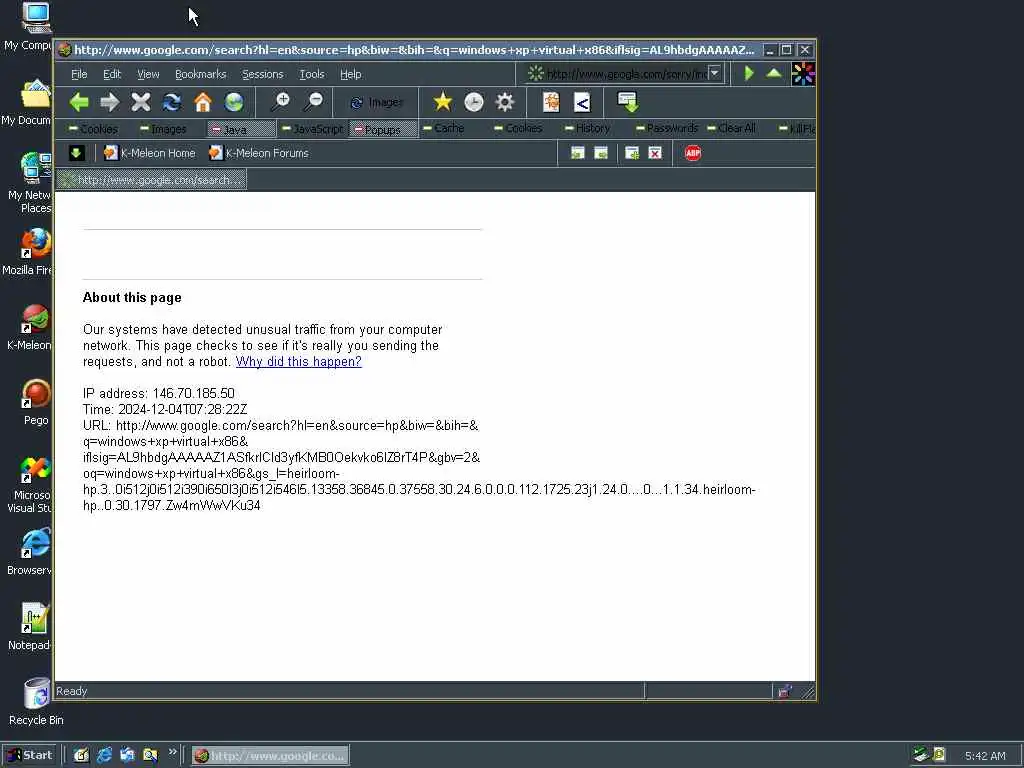Open the Bookmarks menu
This screenshot has width=1024, height=768.
tap(200, 74)
